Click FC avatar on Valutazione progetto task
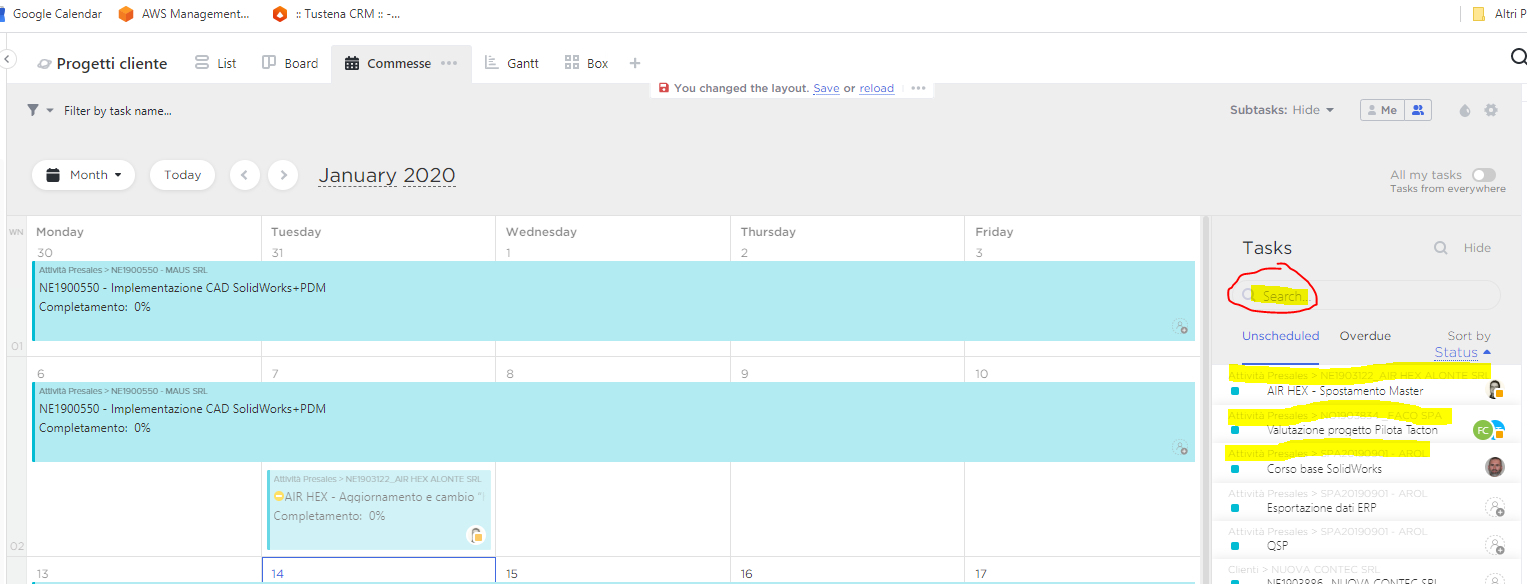Screen dimensions: 1527x584 click(x=1483, y=430)
